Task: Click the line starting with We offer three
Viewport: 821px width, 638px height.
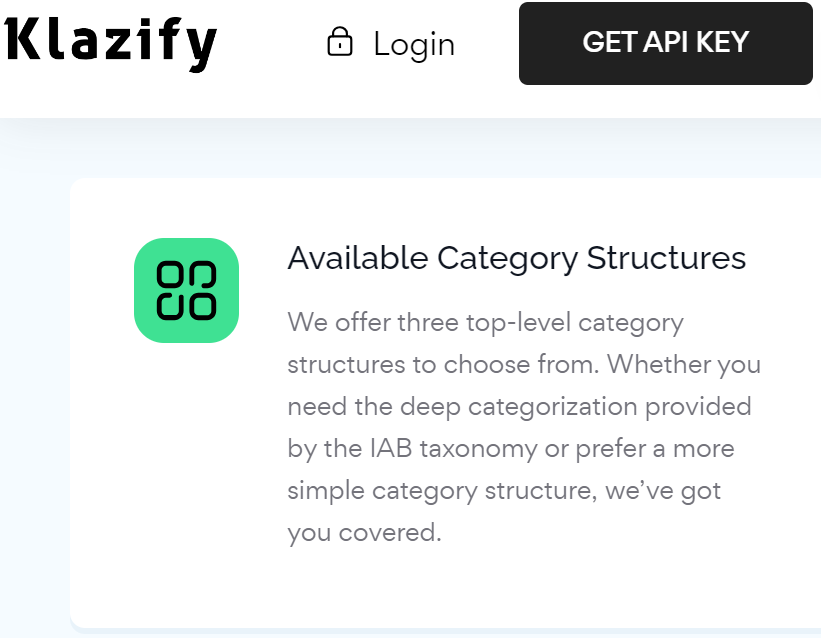Action: pyautogui.click(x=485, y=323)
